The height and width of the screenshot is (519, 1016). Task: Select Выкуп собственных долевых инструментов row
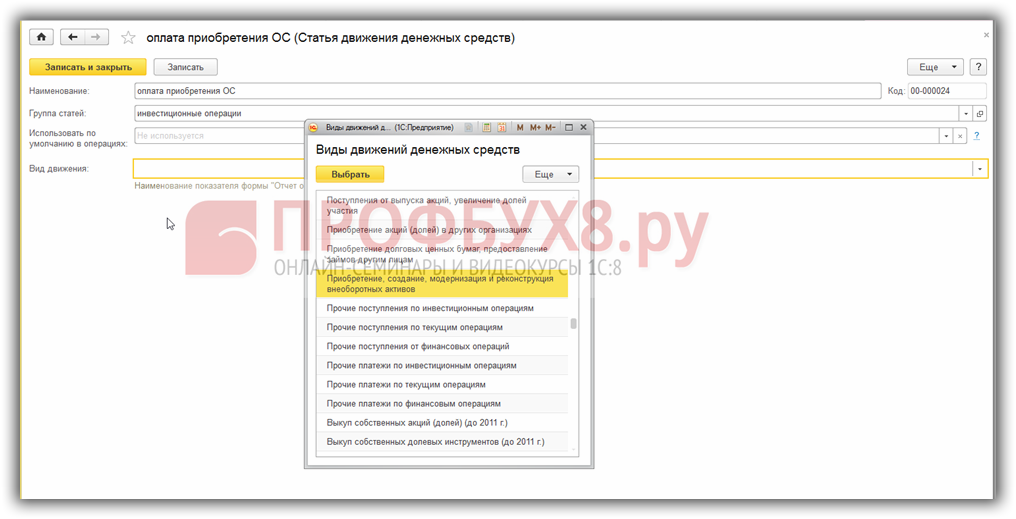pos(442,442)
